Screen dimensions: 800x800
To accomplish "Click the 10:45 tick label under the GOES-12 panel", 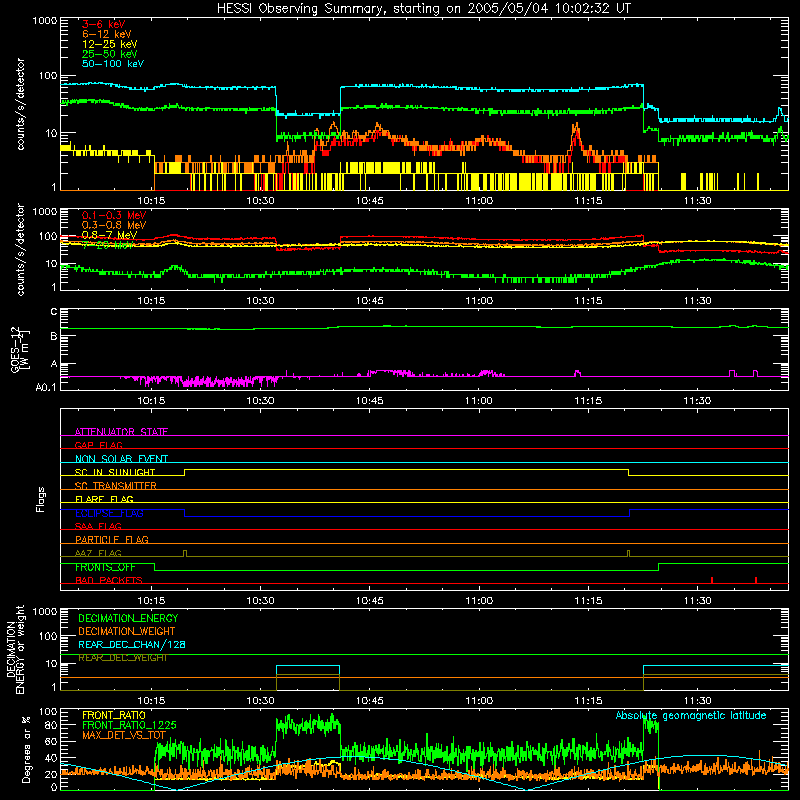I will pyautogui.click(x=369, y=401).
